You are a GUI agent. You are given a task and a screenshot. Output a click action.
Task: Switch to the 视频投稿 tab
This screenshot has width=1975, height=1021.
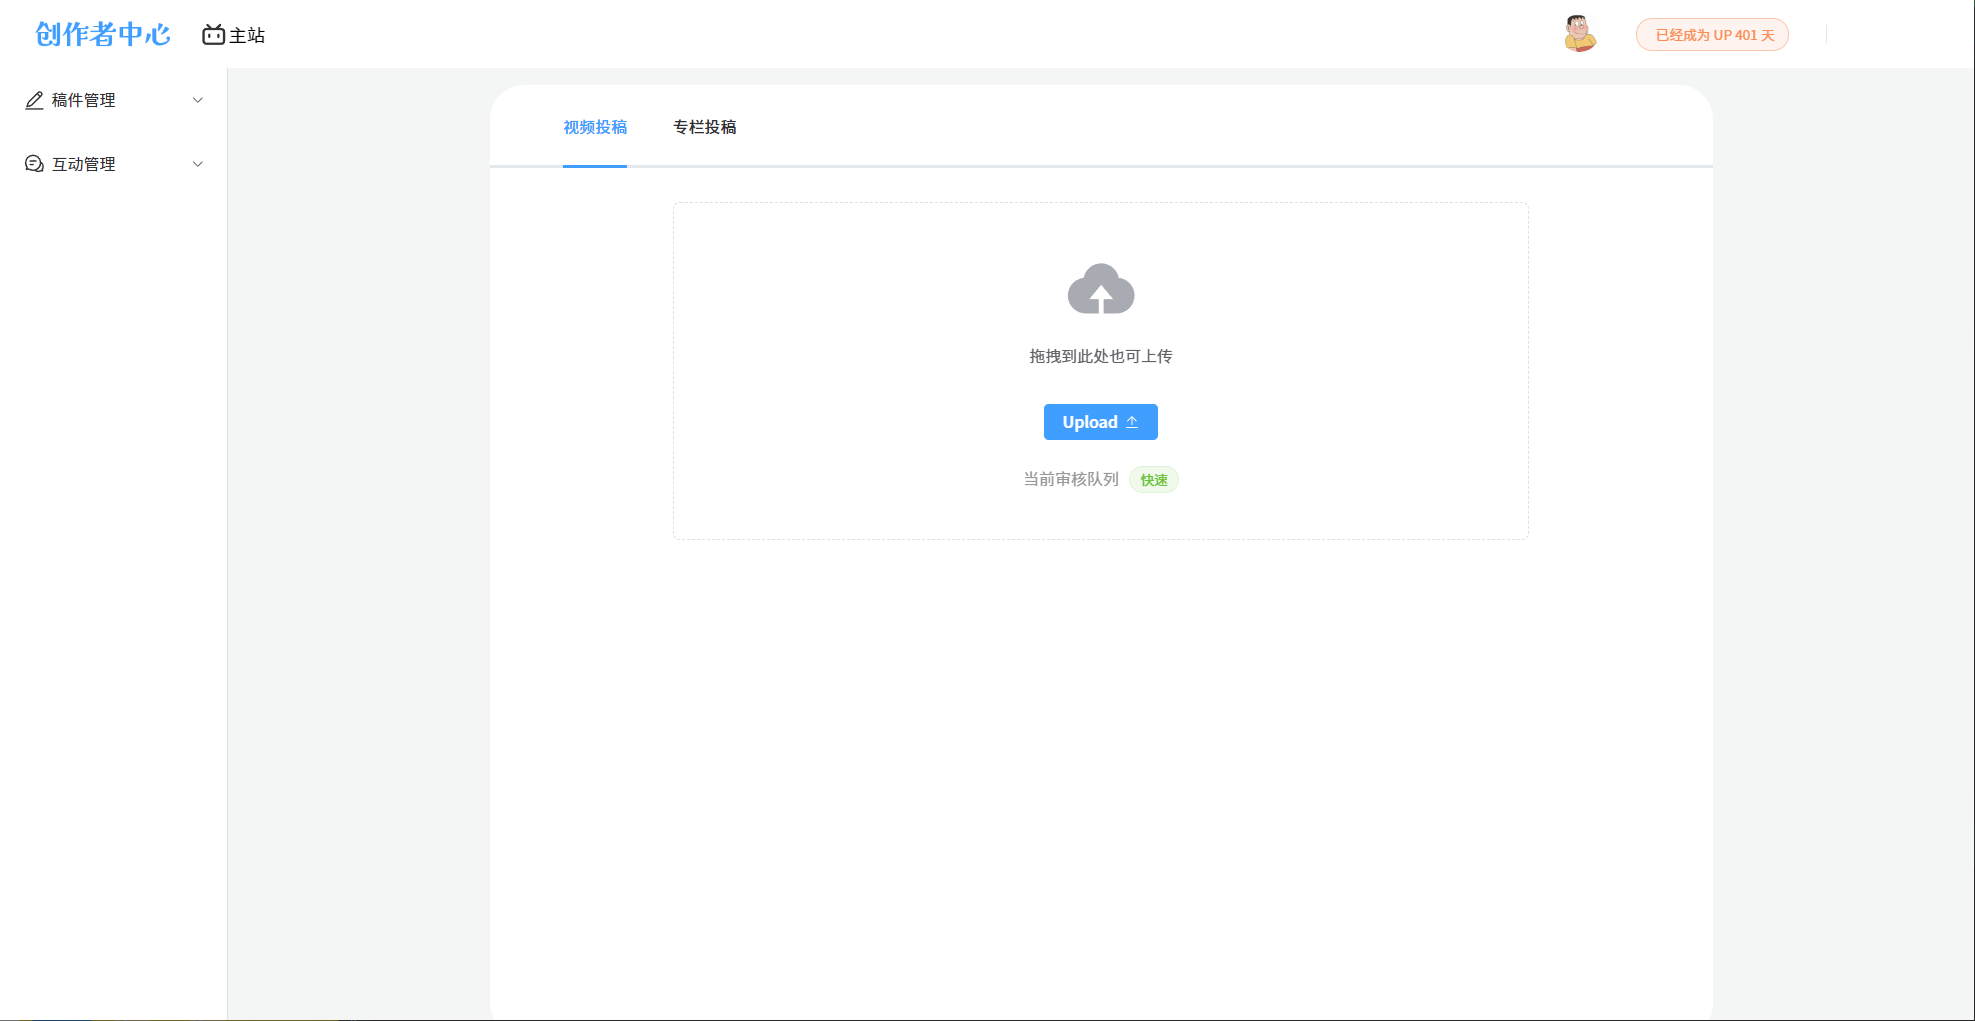pyautogui.click(x=595, y=127)
